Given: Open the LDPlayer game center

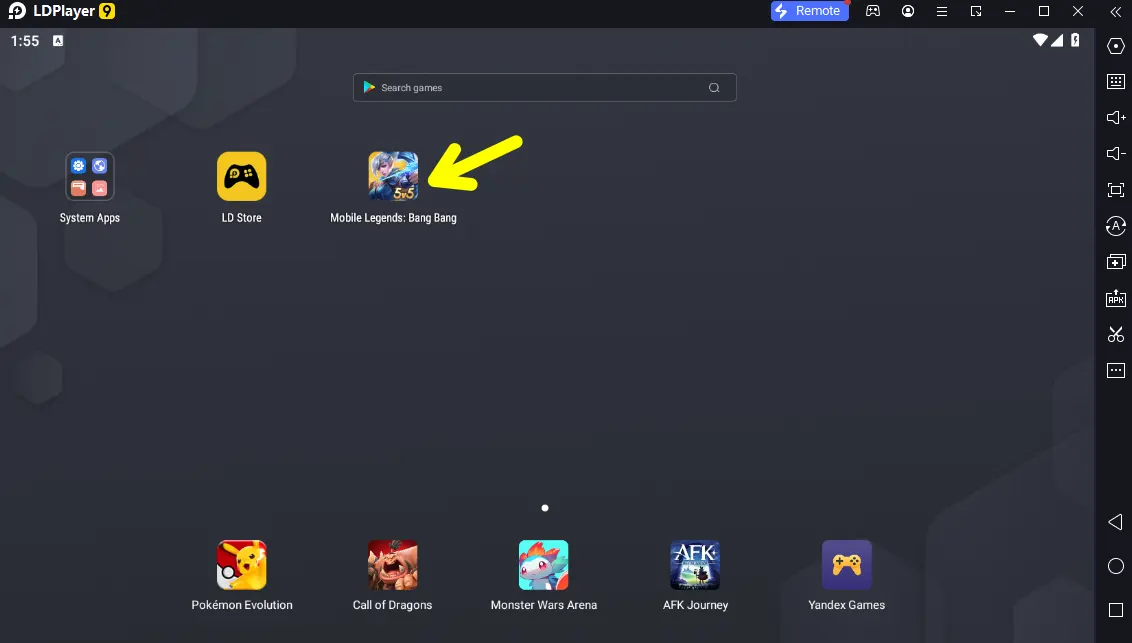Looking at the screenshot, I should pos(873,11).
